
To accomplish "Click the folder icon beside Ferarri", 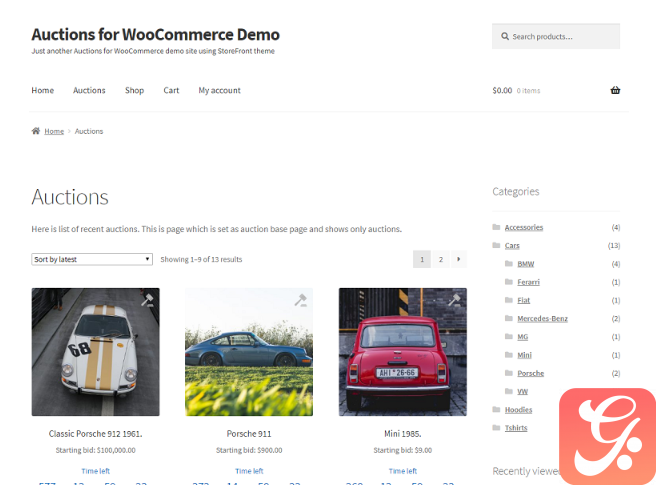I will point(509,282).
